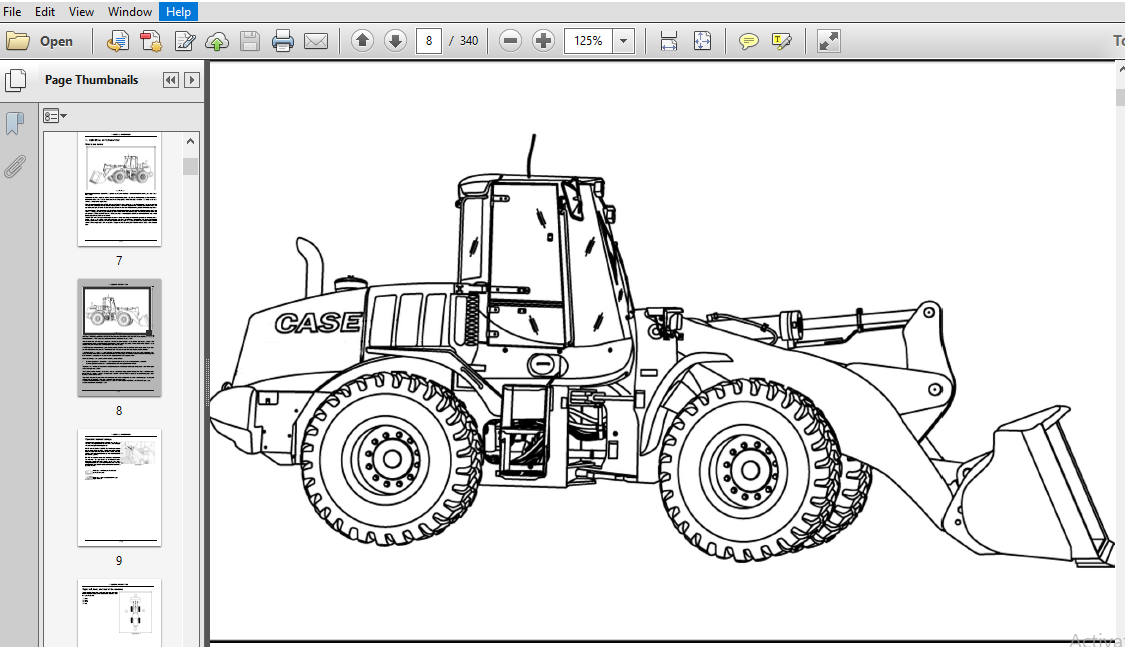The width and height of the screenshot is (1125, 647).
Task: Select the highlight text tool
Action: [x=781, y=41]
